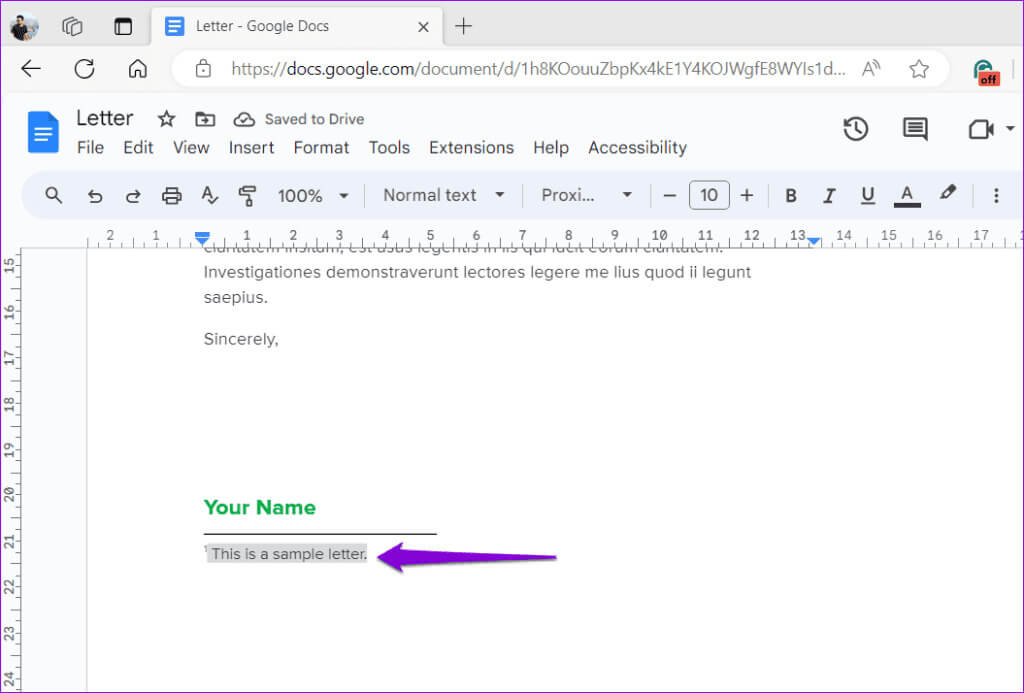Select the Paint format tool
This screenshot has height=693, width=1024.
247,196
